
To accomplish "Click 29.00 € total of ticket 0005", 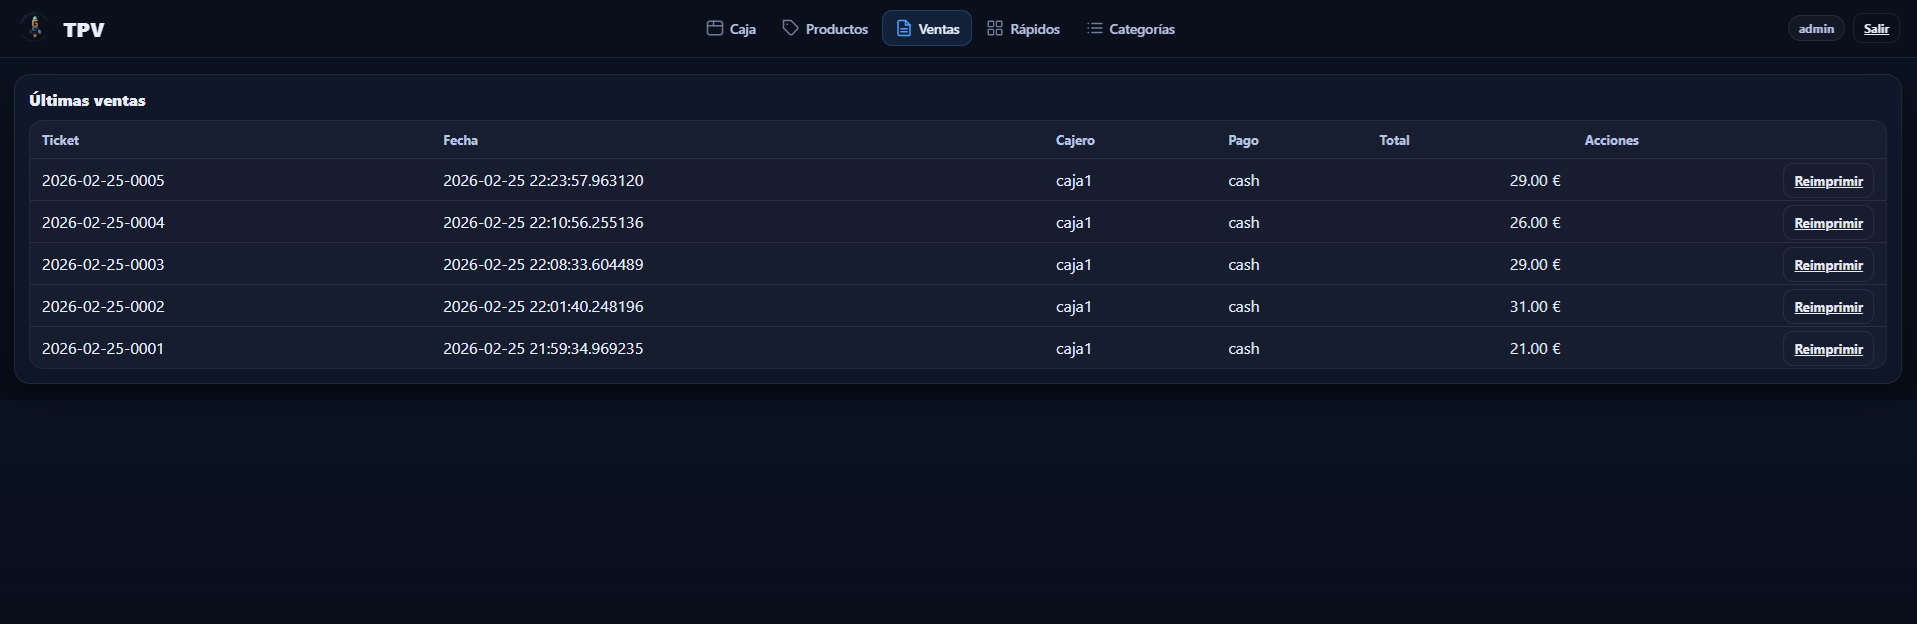I will [1535, 180].
